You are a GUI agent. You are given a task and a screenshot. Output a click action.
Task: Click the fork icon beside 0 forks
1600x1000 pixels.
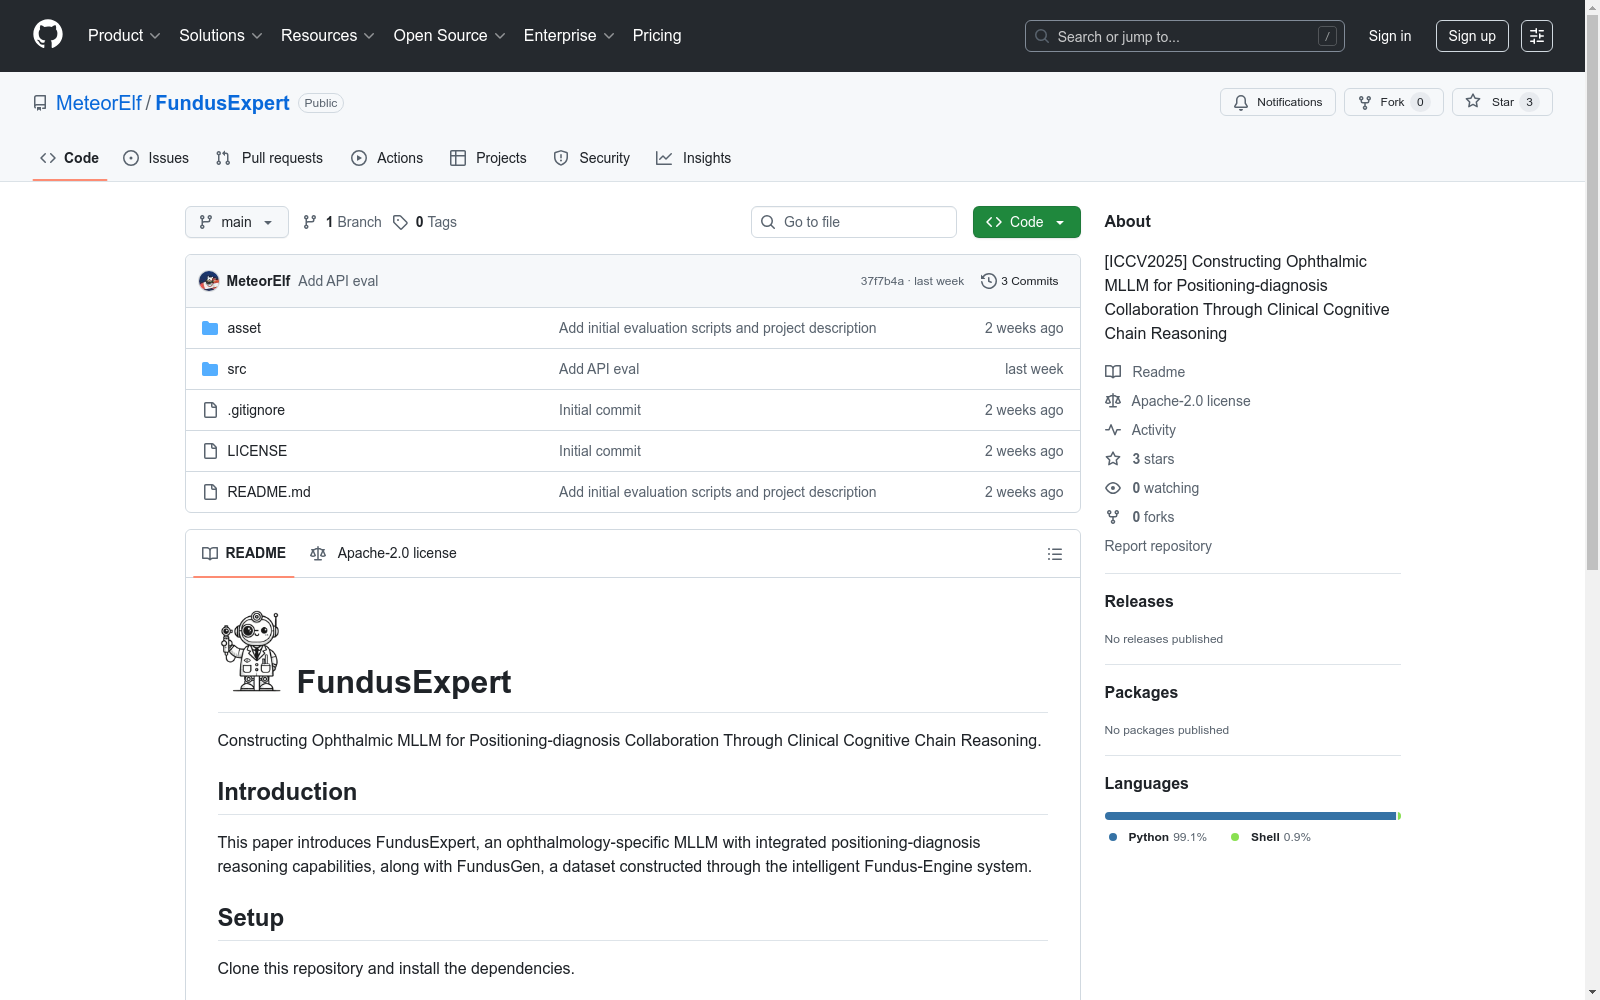tap(1113, 517)
